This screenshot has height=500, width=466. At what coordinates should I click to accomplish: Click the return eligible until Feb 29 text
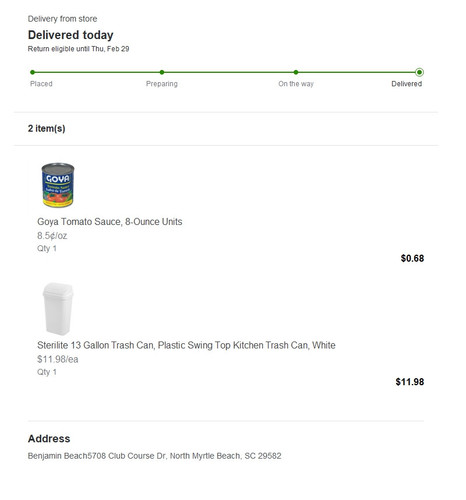click(78, 49)
